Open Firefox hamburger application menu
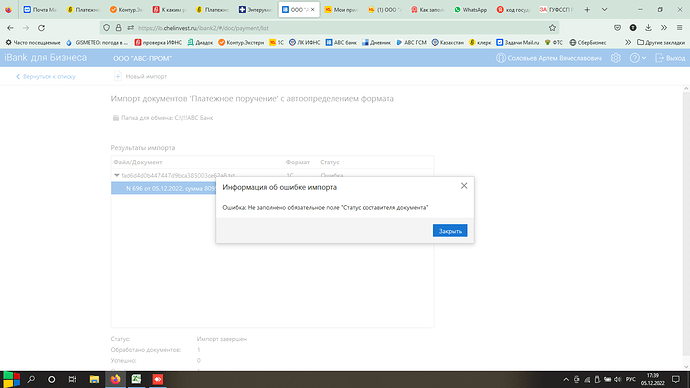The image size is (690, 388). 679,28
